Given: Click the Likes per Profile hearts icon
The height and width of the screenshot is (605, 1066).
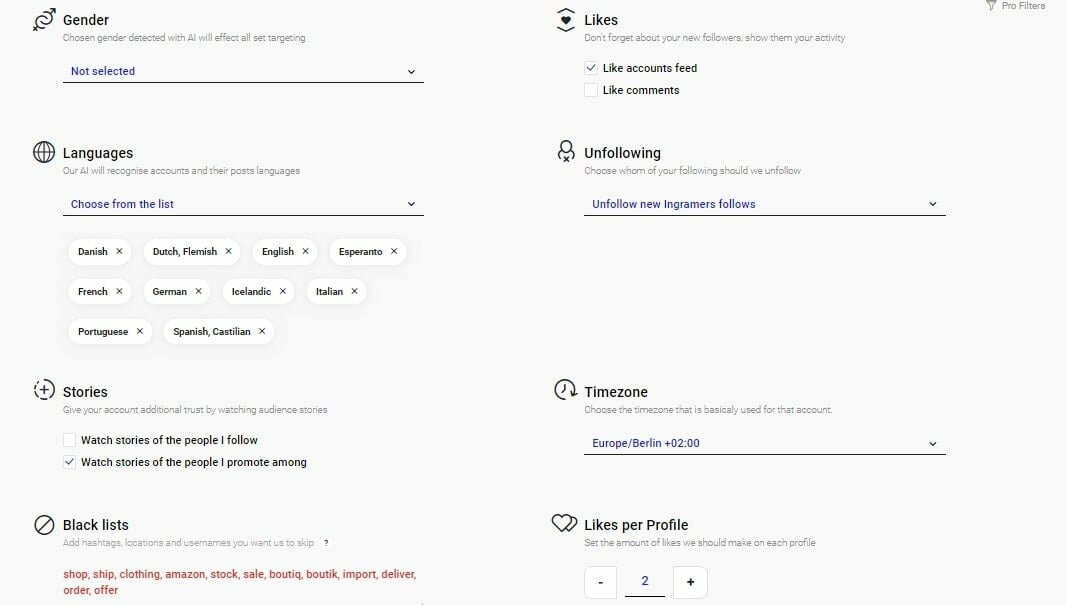Looking at the screenshot, I should 565,524.
